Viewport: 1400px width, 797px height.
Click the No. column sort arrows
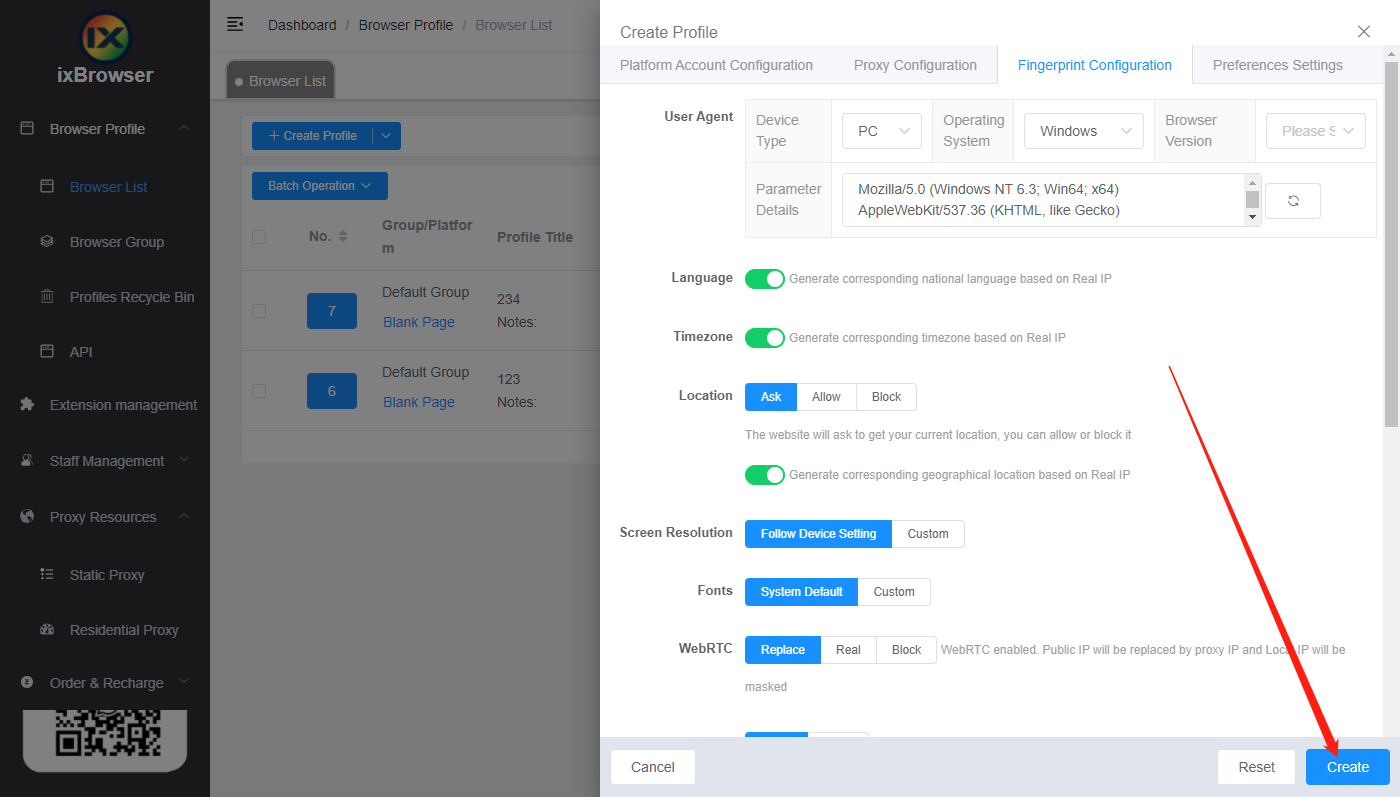tap(343, 237)
